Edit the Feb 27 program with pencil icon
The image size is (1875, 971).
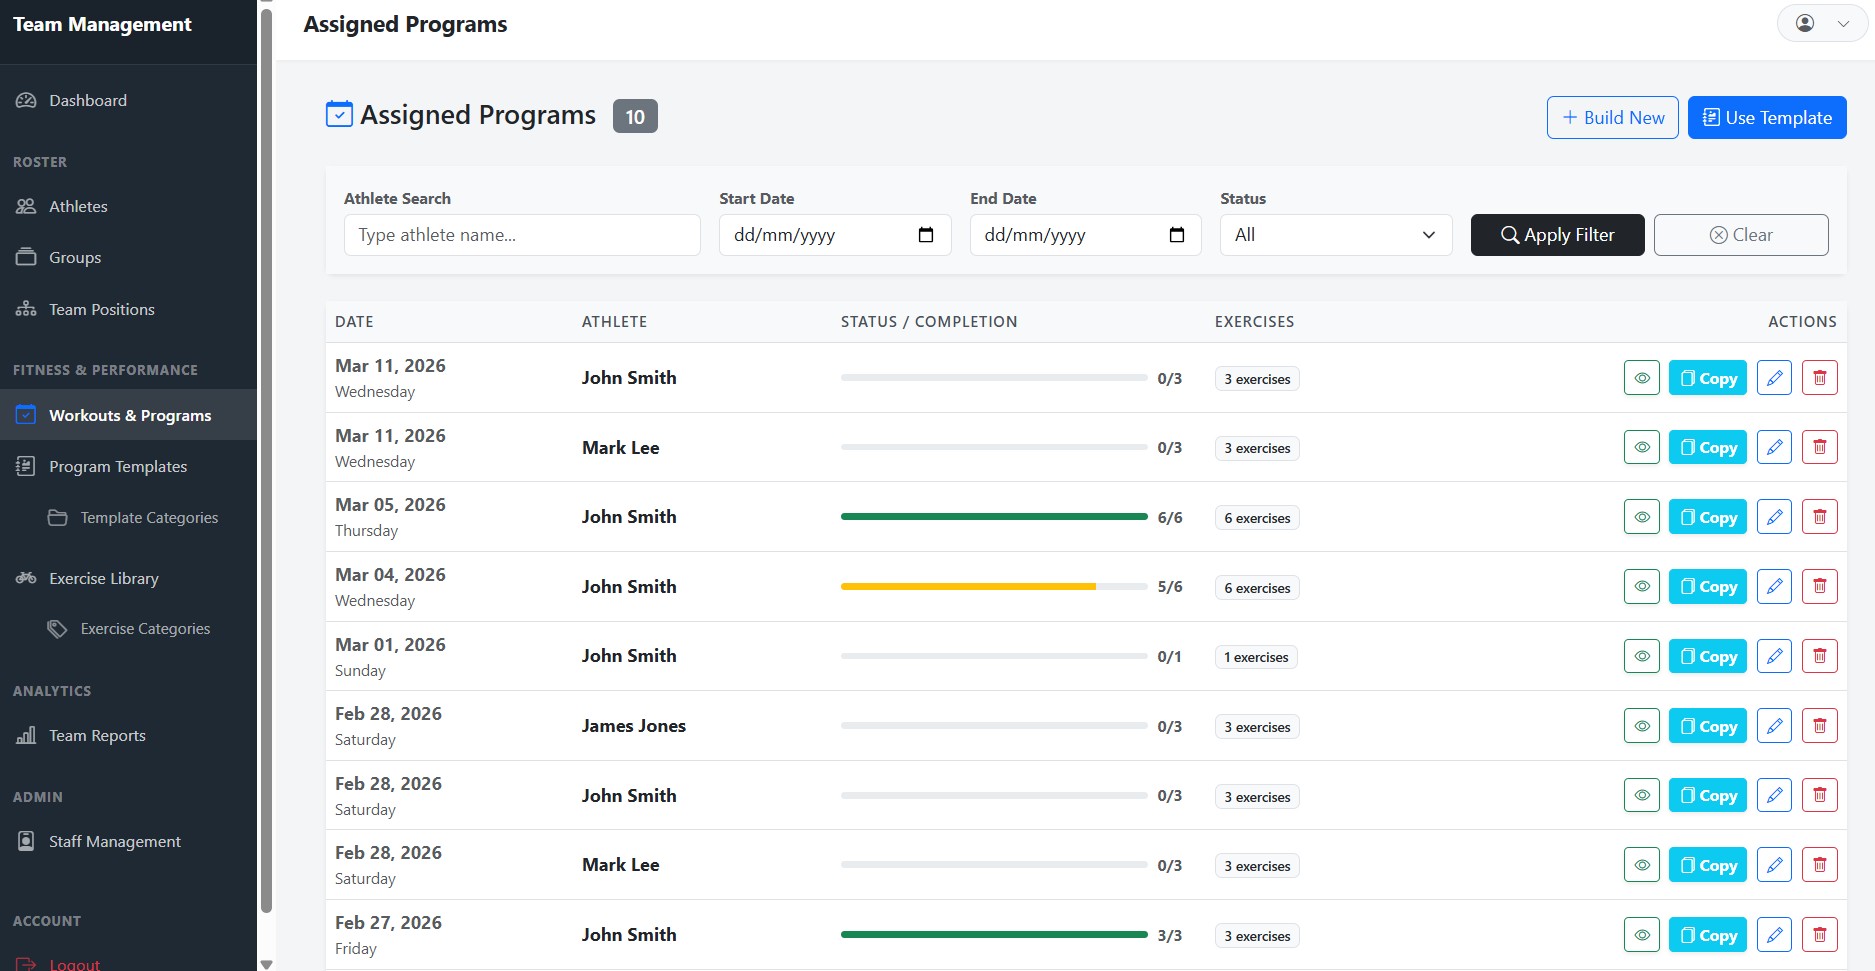point(1774,935)
